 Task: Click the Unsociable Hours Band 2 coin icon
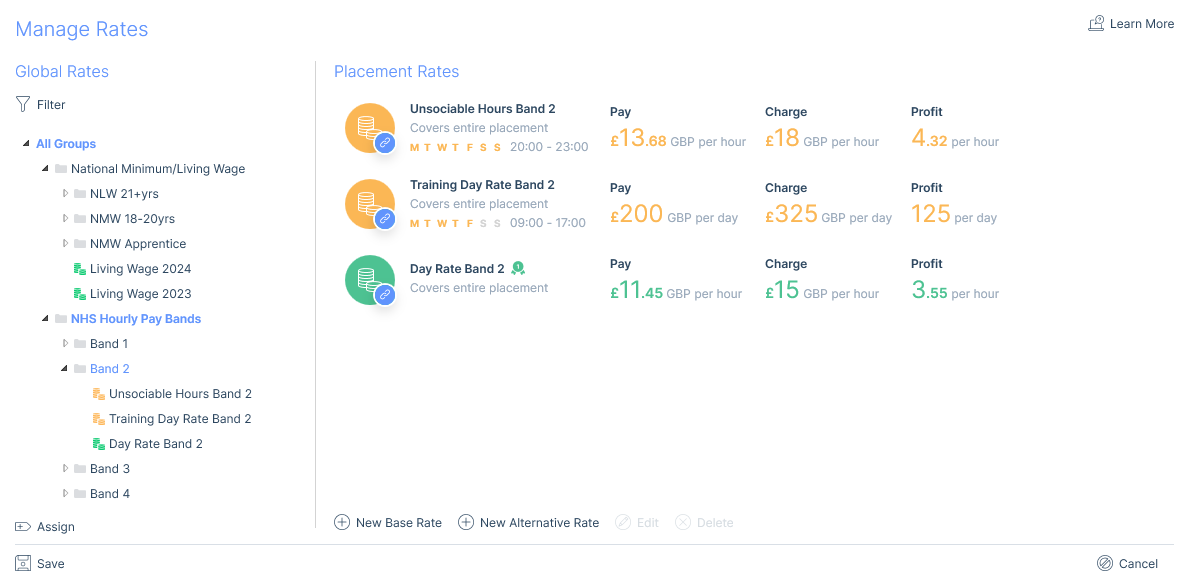(x=369, y=127)
